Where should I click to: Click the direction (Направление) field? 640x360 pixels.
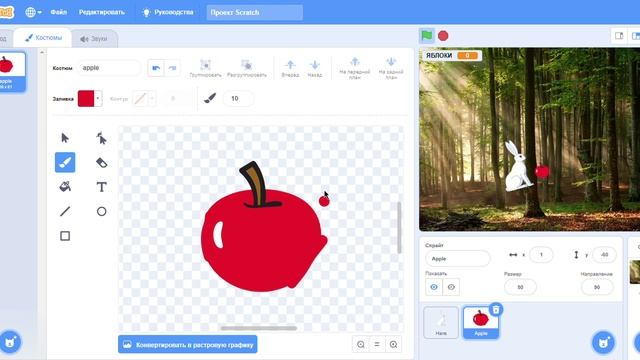597,287
